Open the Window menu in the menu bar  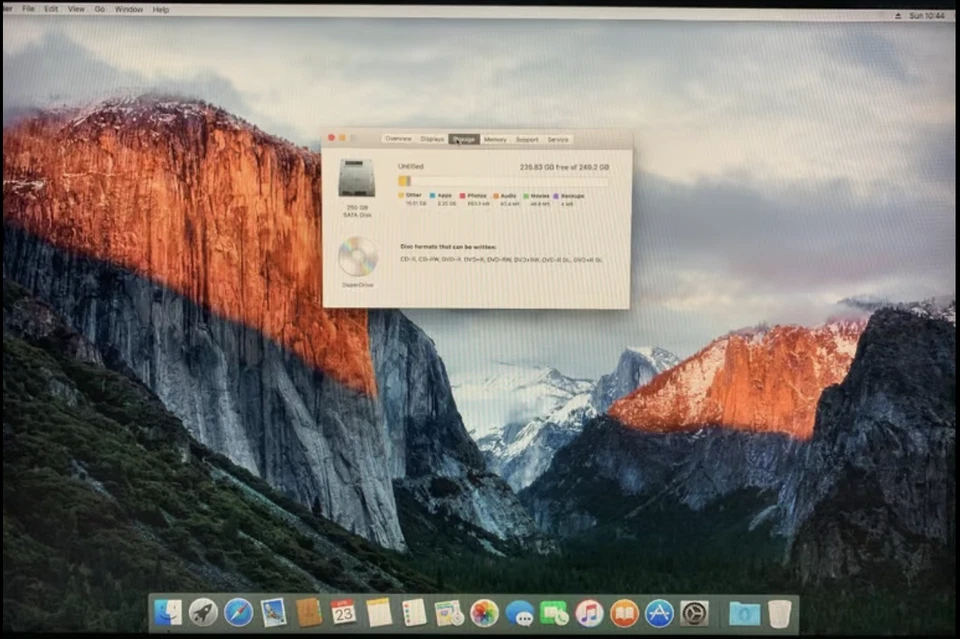128,8
